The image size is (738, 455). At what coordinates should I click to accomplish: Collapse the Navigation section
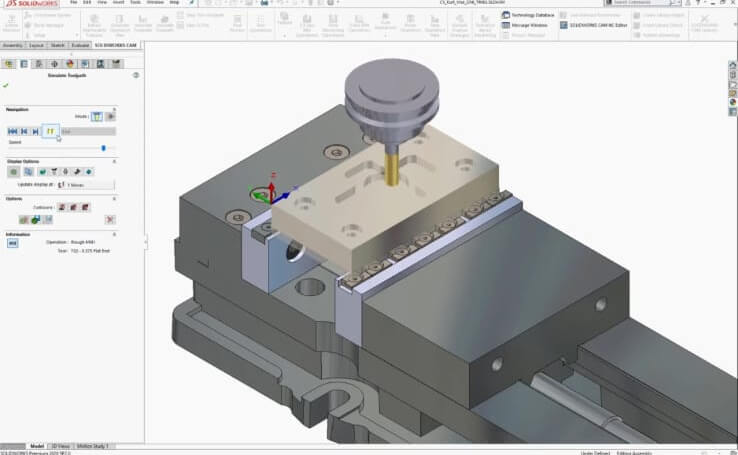pos(114,108)
